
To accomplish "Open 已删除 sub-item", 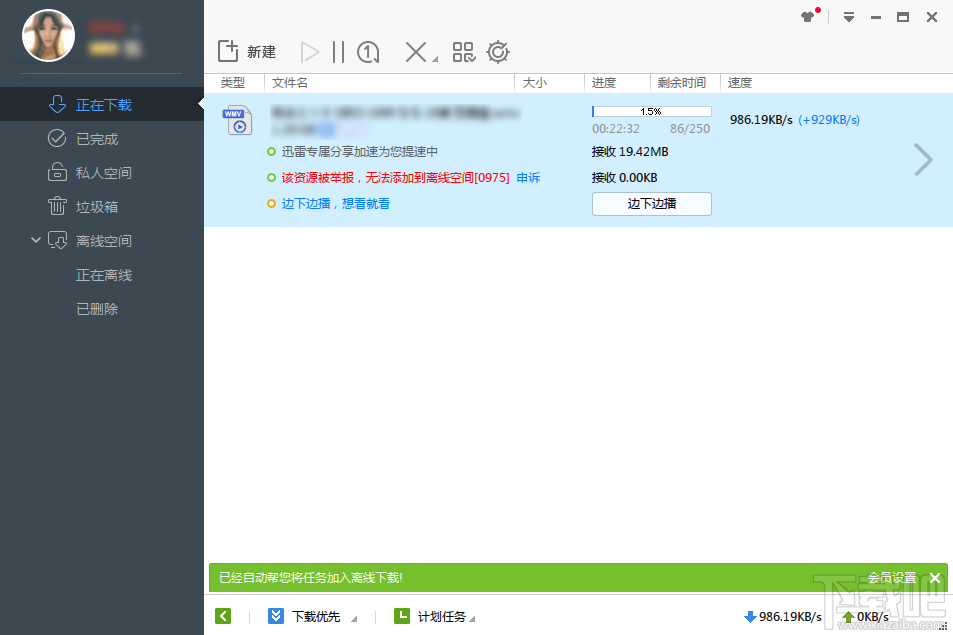I will (x=97, y=309).
